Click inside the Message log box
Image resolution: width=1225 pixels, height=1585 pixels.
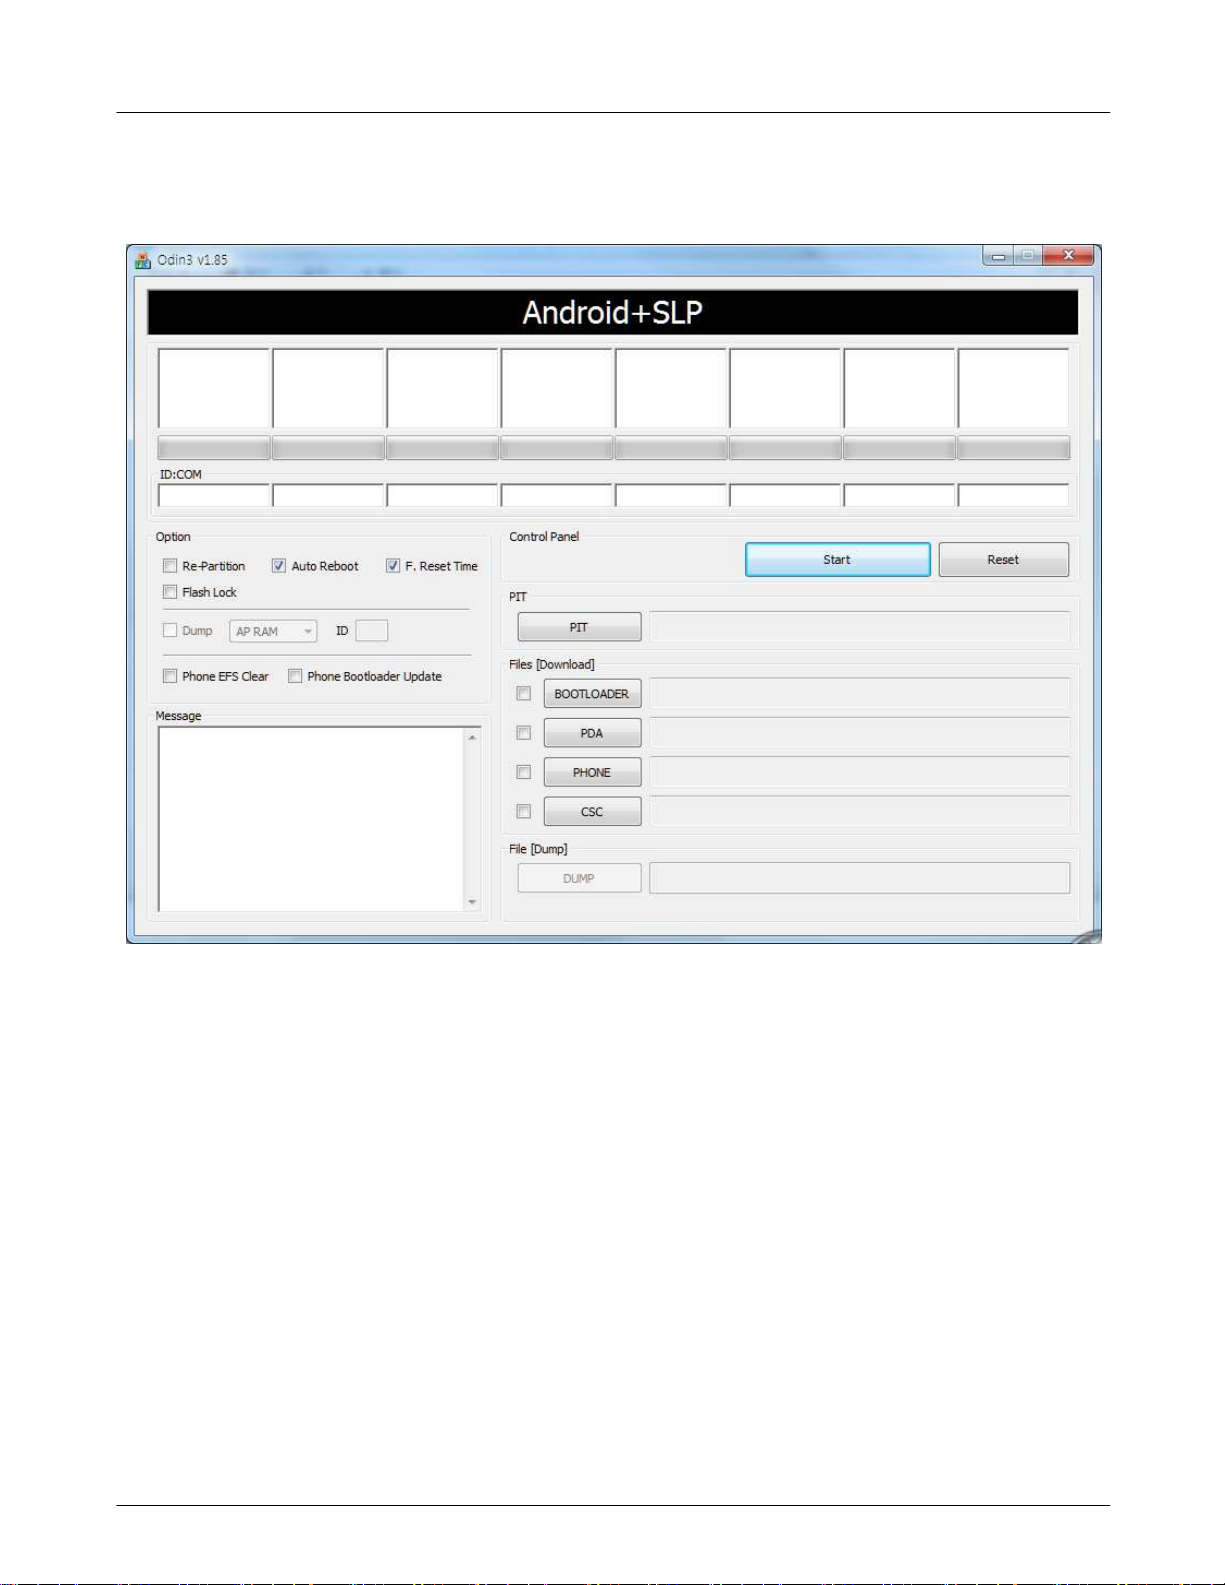pyautogui.click(x=311, y=819)
